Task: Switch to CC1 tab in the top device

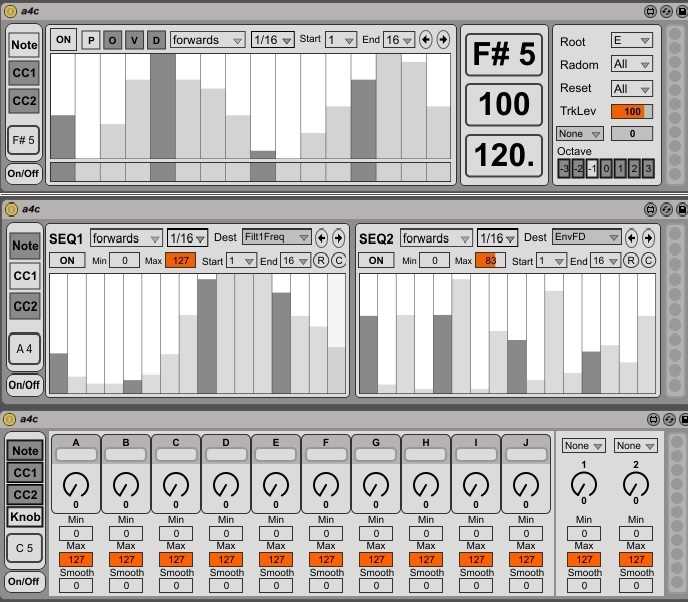Action: [x=24, y=73]
